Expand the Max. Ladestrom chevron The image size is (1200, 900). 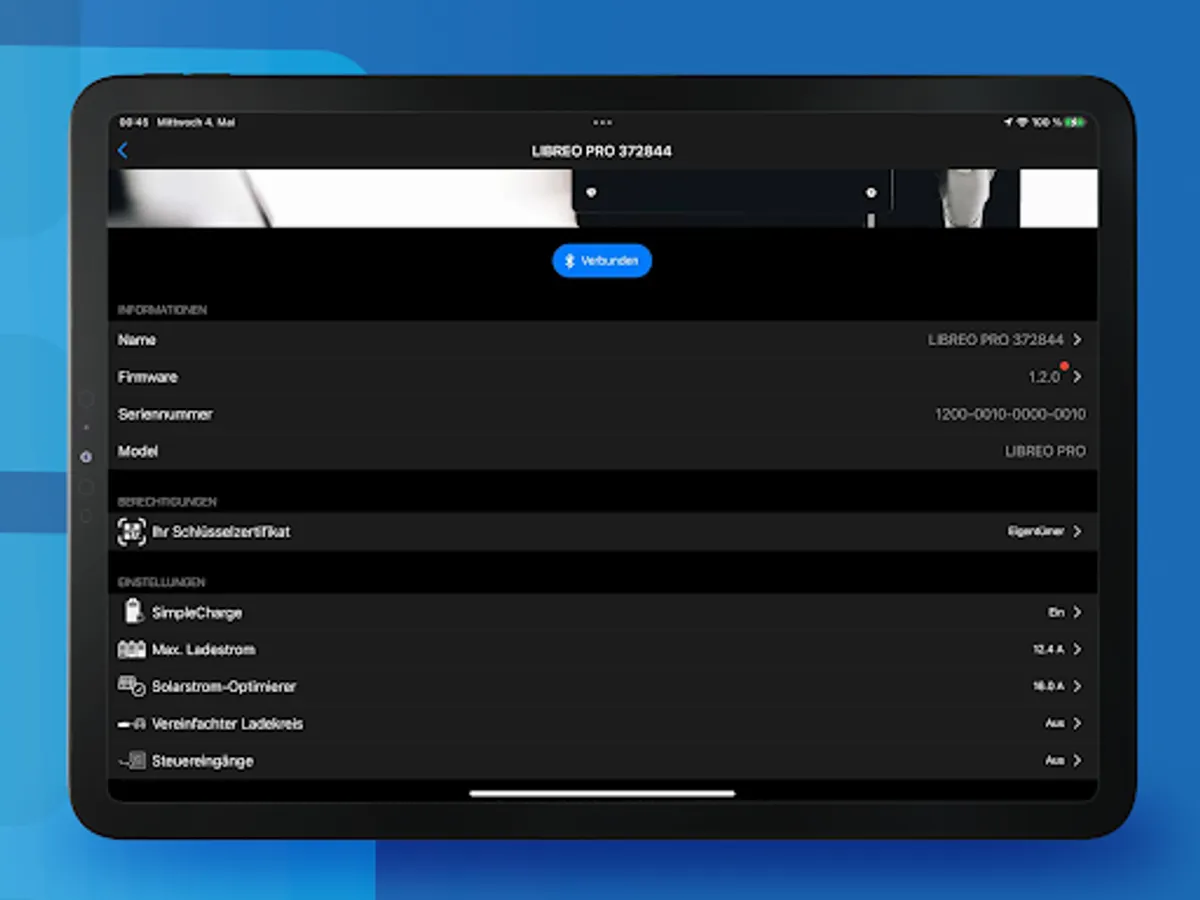pyautogui.click(x=1077, y=650)
